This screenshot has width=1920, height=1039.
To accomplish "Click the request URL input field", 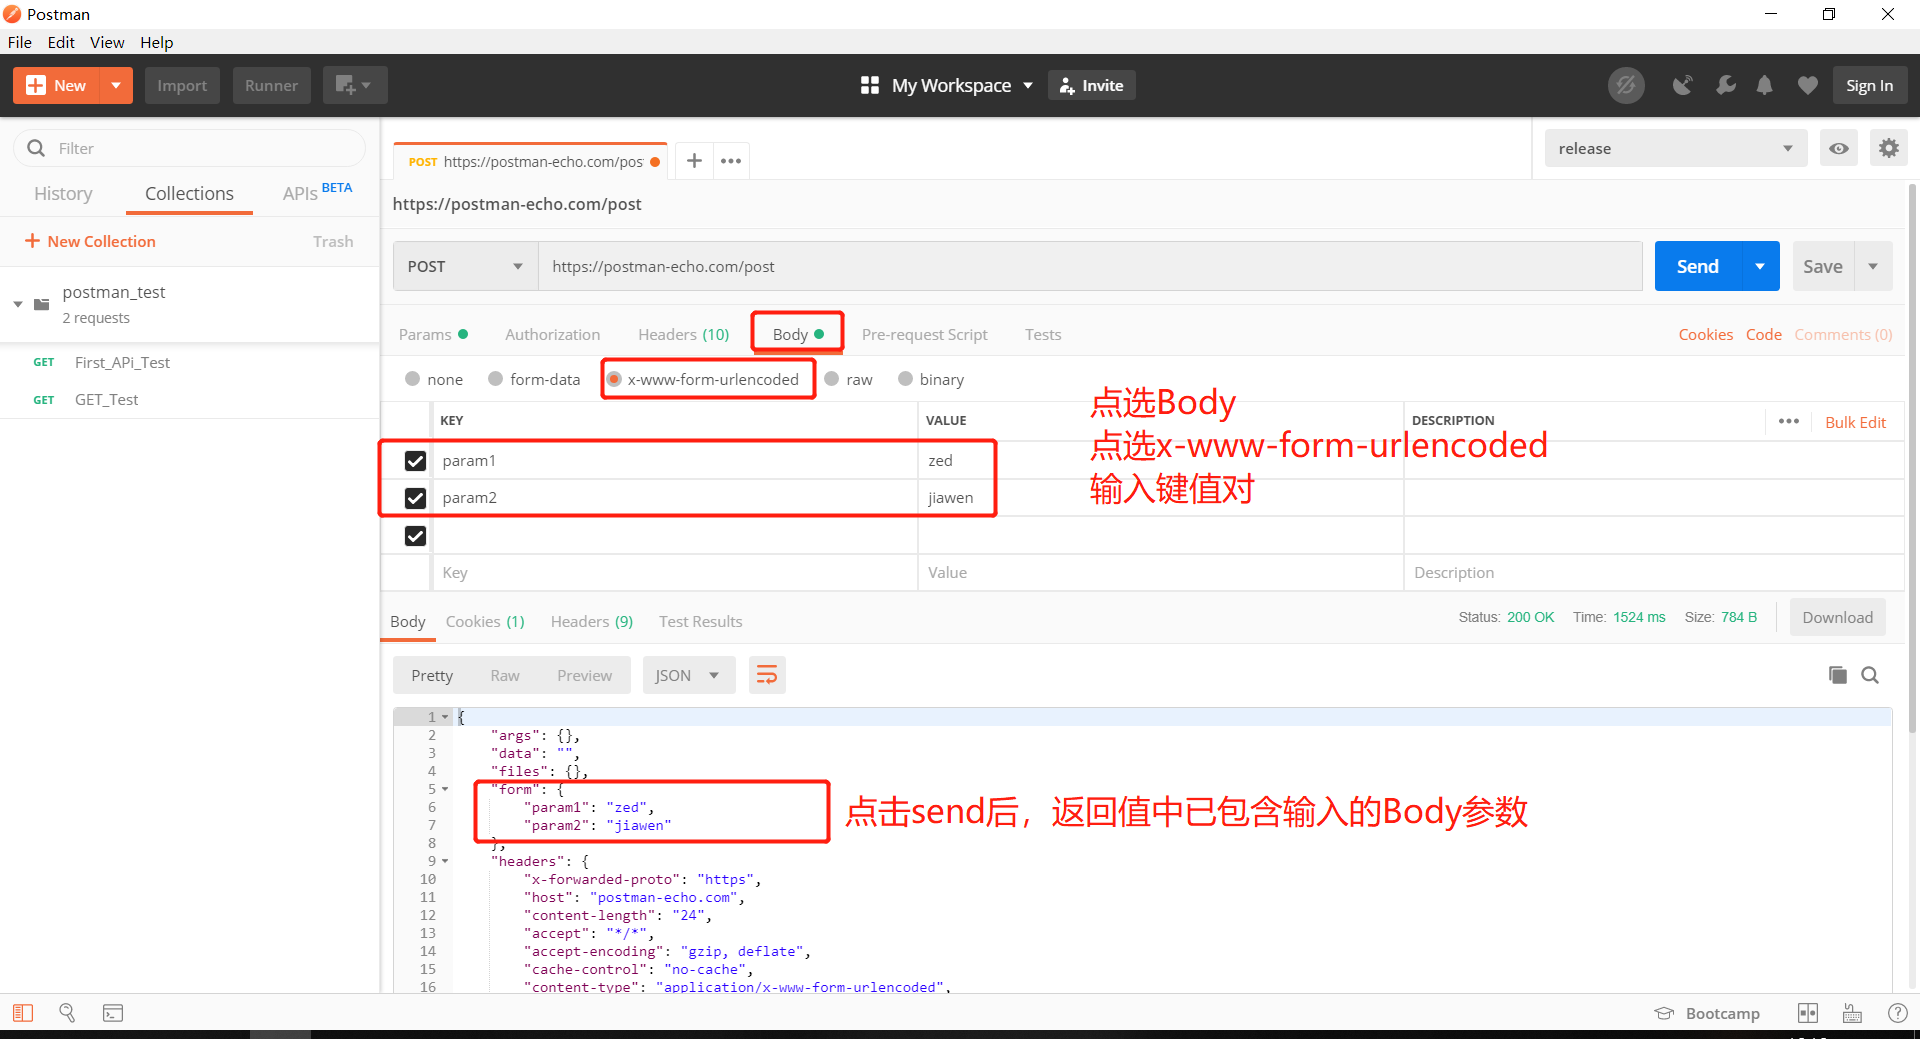I will 1090,266.
